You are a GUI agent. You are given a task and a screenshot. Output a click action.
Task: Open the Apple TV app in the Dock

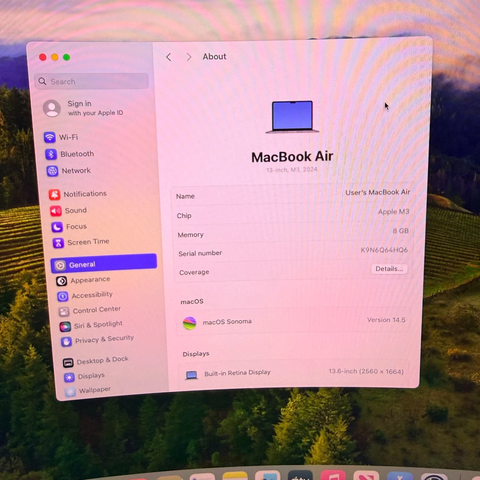point(300,475)
